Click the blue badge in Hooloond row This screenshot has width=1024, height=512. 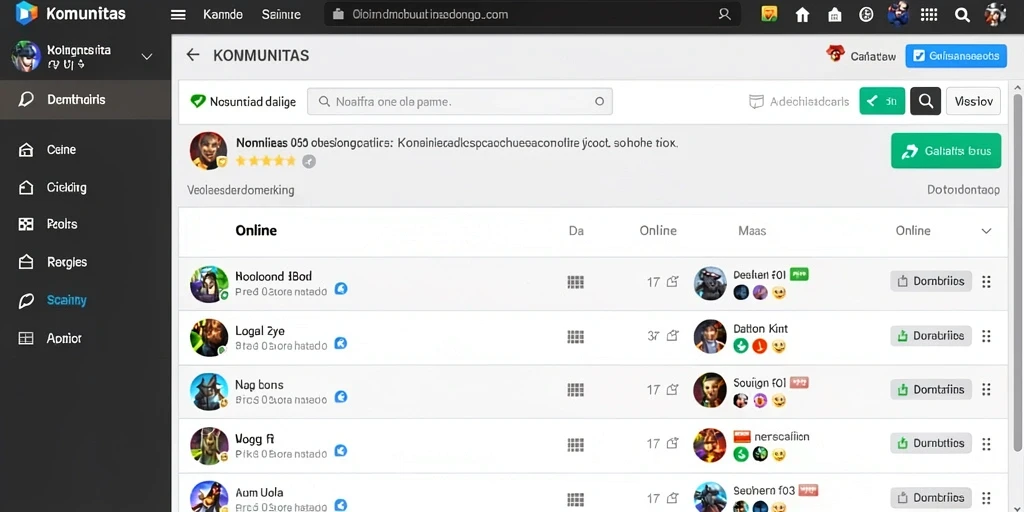[x=341, y=289]
